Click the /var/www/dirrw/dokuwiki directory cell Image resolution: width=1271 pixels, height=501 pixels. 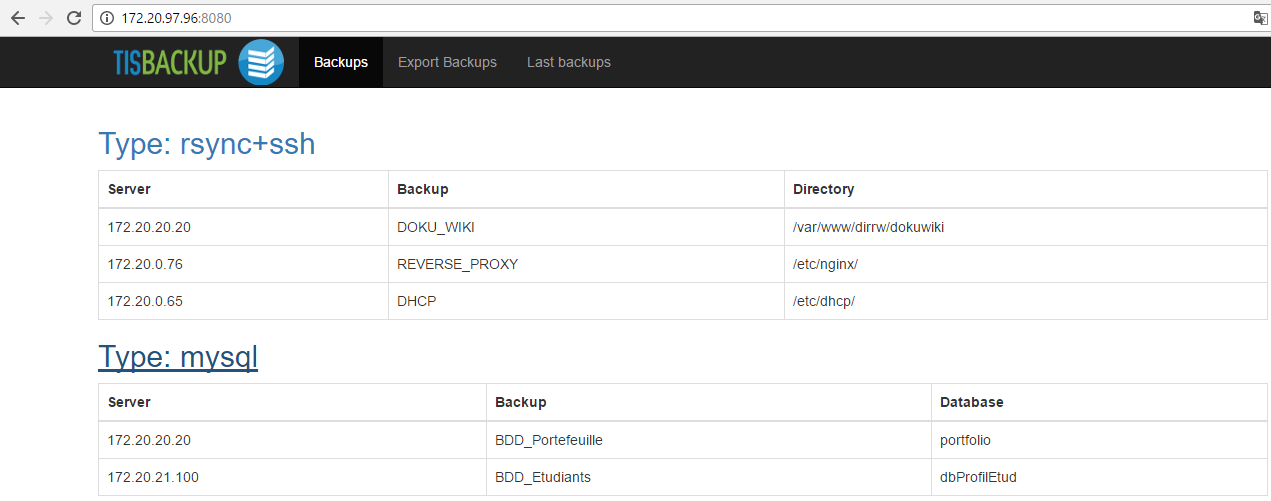pyautogui.click(x=868, y=227)
